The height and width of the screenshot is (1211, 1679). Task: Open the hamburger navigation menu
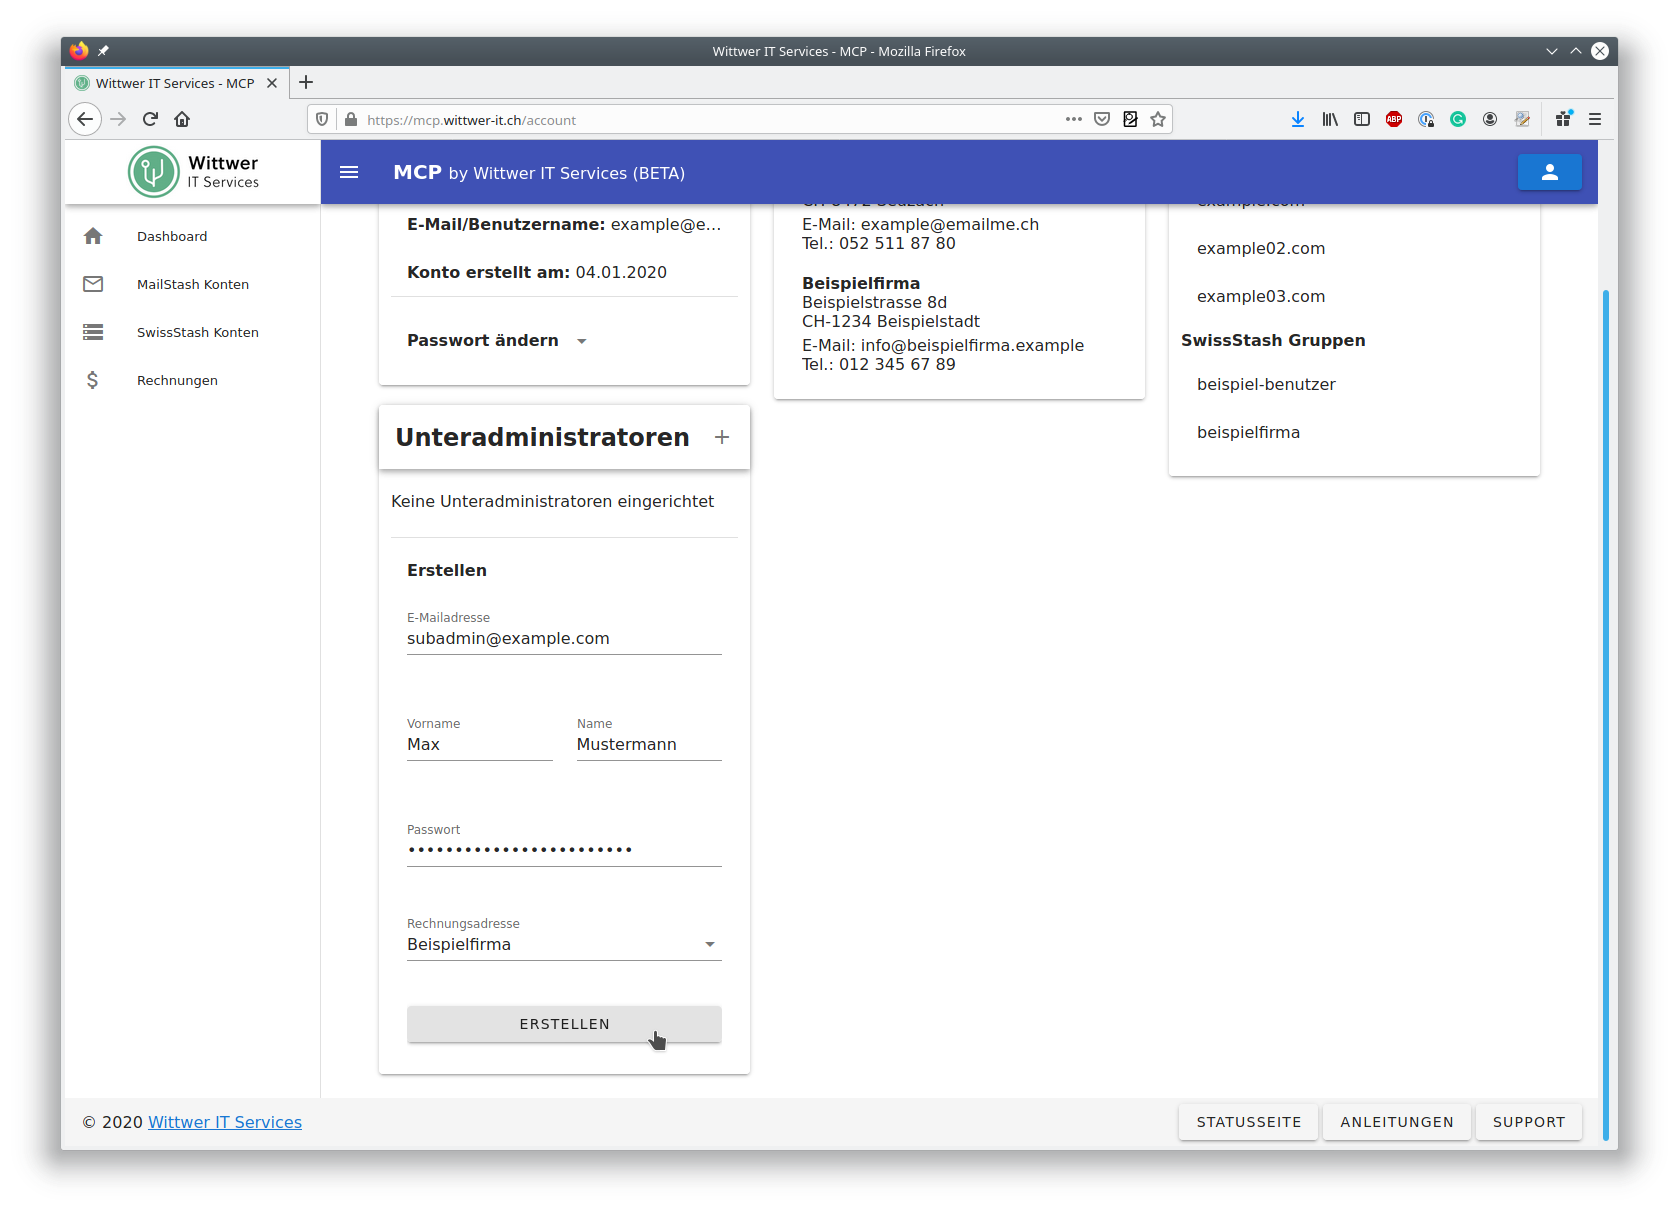pos(349,172)
